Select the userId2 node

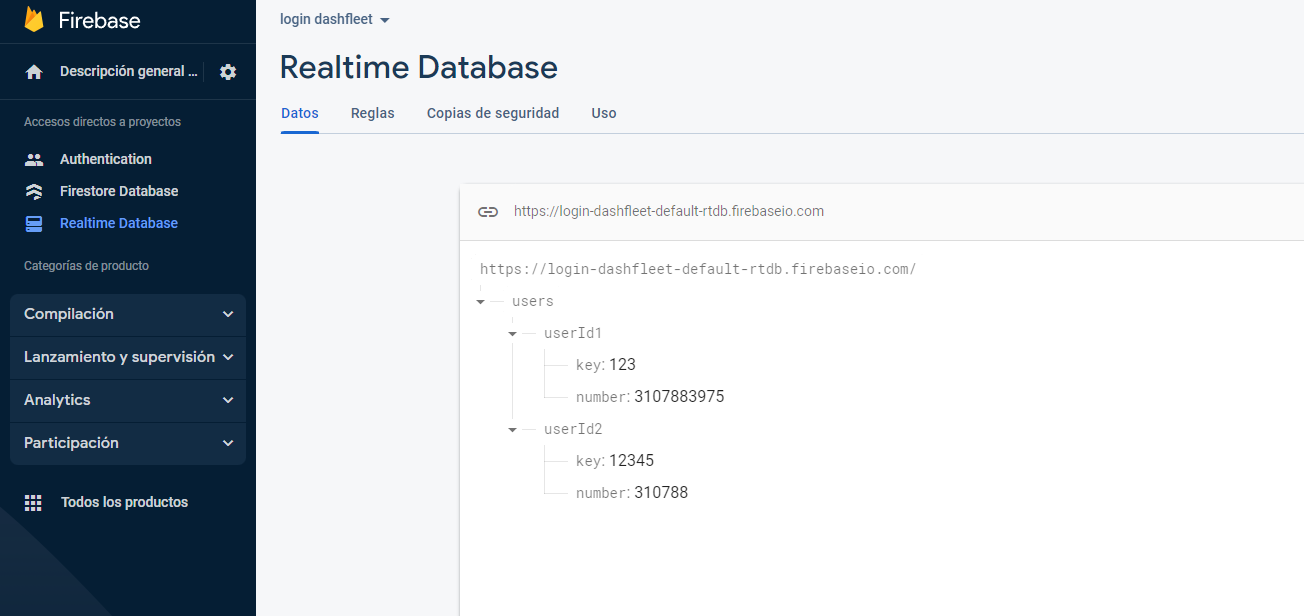tap(573, 429)
